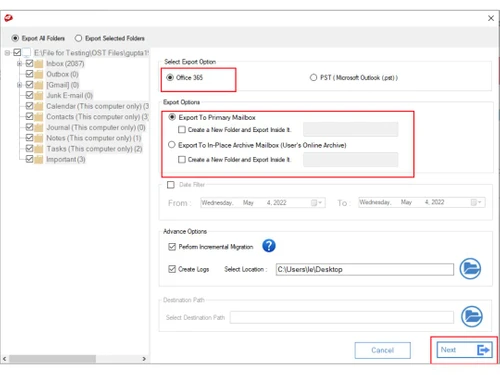Open the From date calendar dropdown
The image size is (500, 375).
(x=317, y=202)
